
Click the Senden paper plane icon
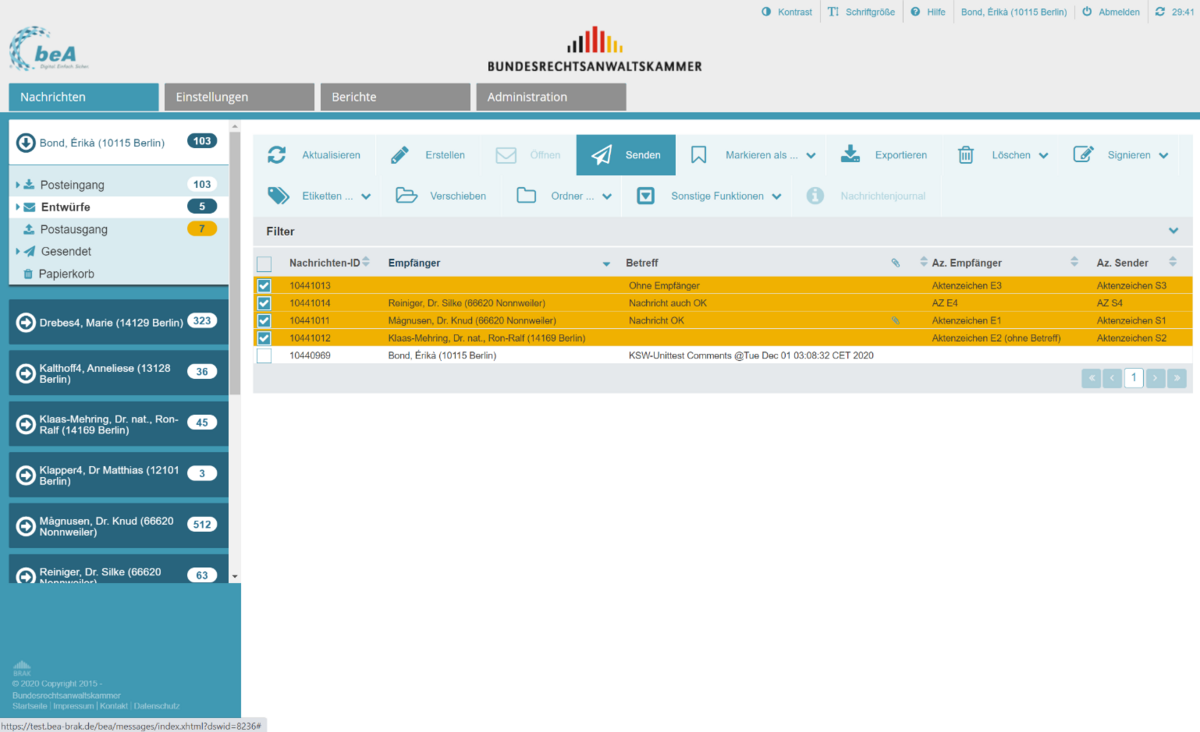[601, 155]
